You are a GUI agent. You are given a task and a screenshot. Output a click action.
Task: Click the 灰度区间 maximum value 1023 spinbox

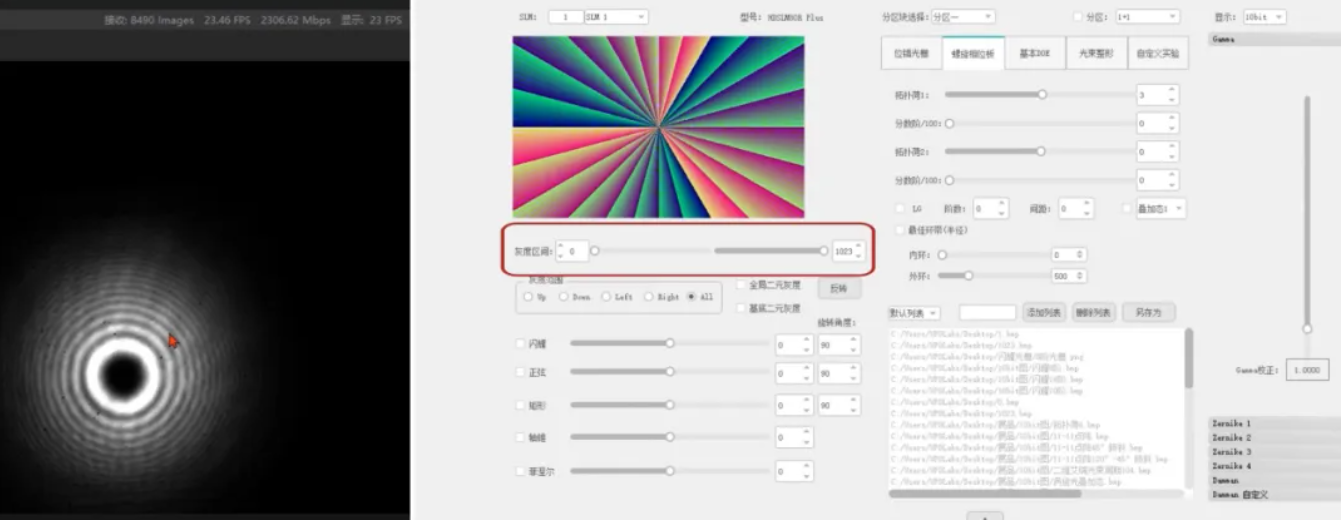click(x=843, y=252)
